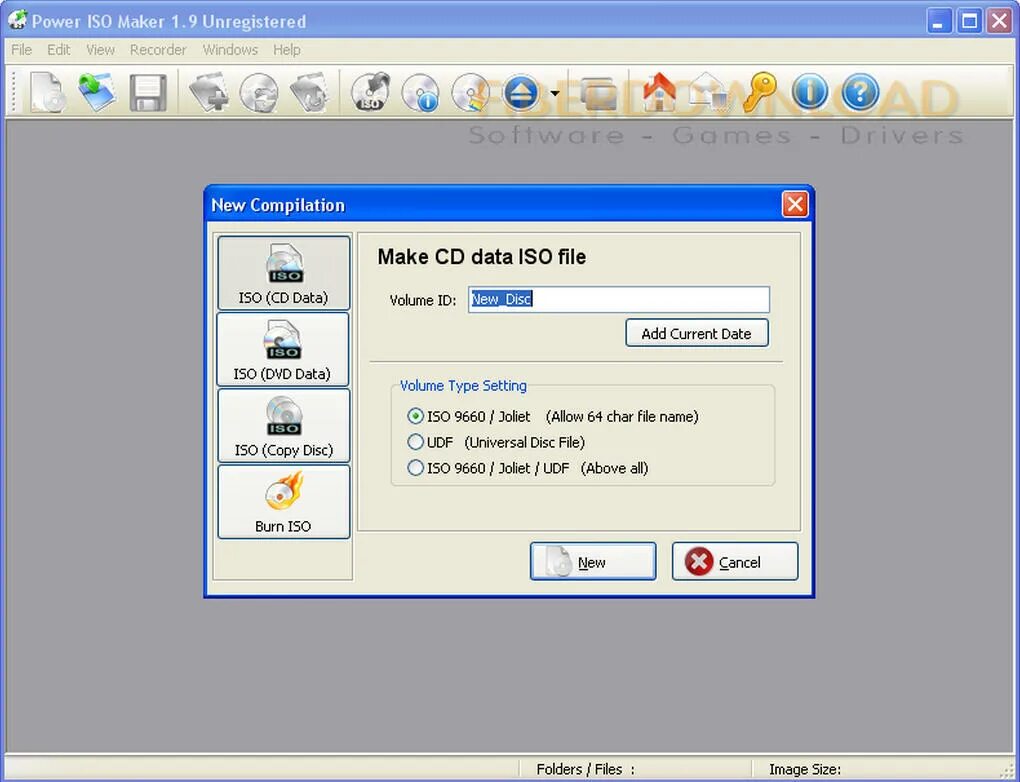Click the Disc information toolbar icon
This screenshot has width=1020, height=782.
420,93
